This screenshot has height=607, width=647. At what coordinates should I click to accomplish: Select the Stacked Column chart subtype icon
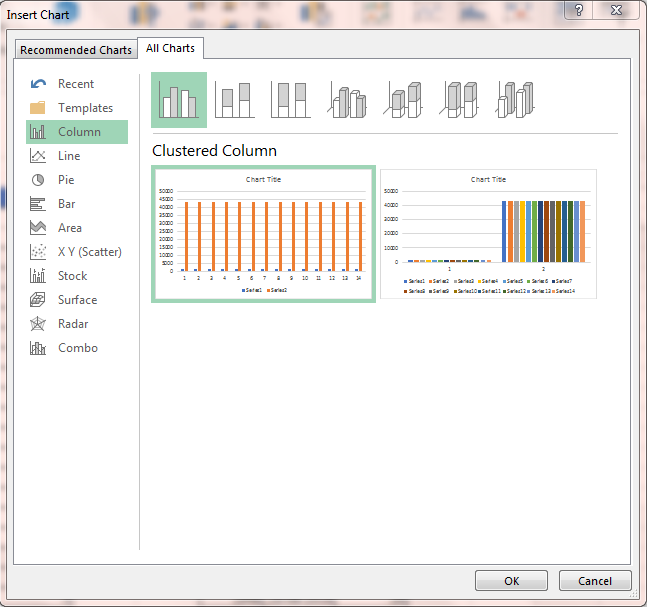(x=235, y=100)
